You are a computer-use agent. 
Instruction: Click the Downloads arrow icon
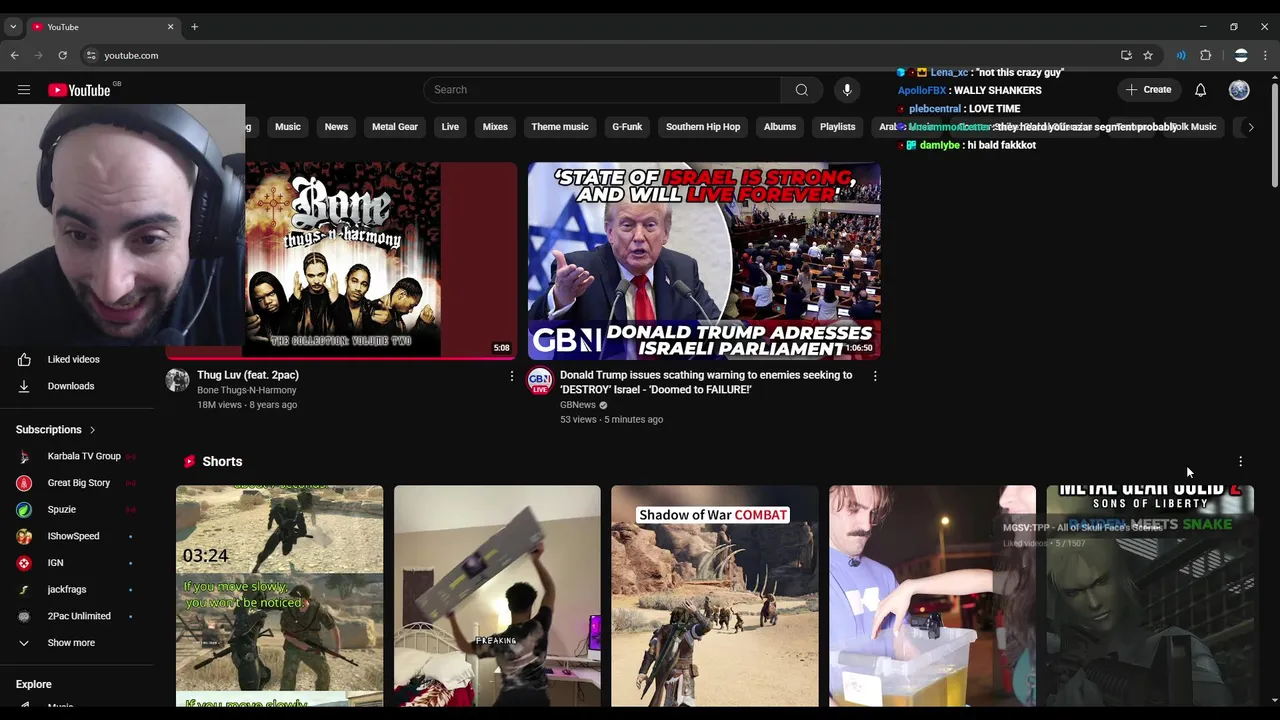[24, 386]
